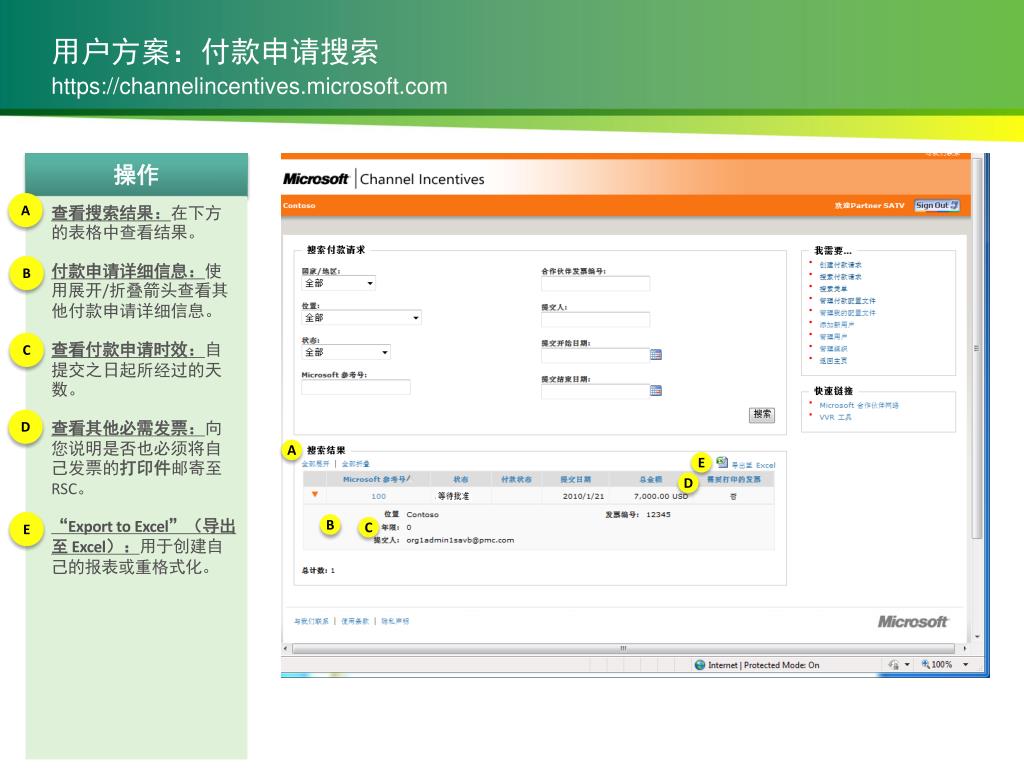Click the 100% zoom magnifier icon
Screen dimensions: 1024x768
pyautogui.click(x=925, y=664)
